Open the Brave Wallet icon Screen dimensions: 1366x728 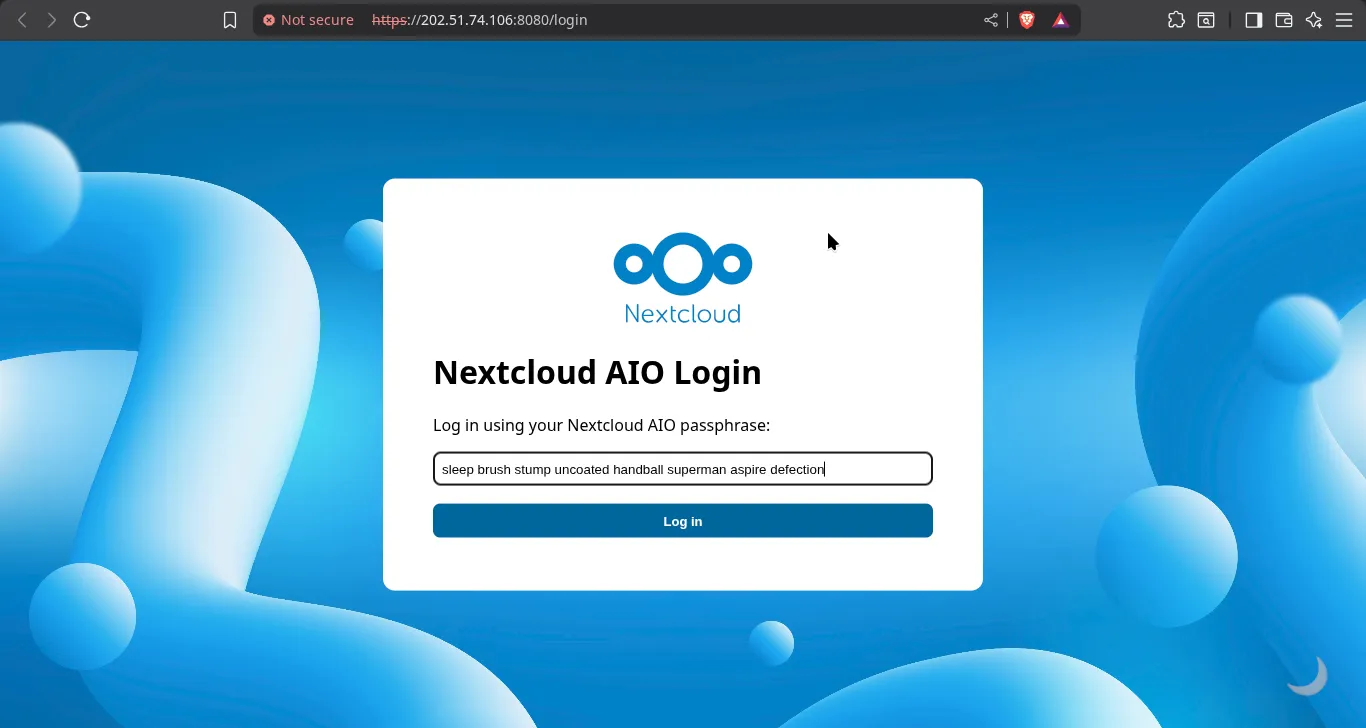click(1284, 20)
